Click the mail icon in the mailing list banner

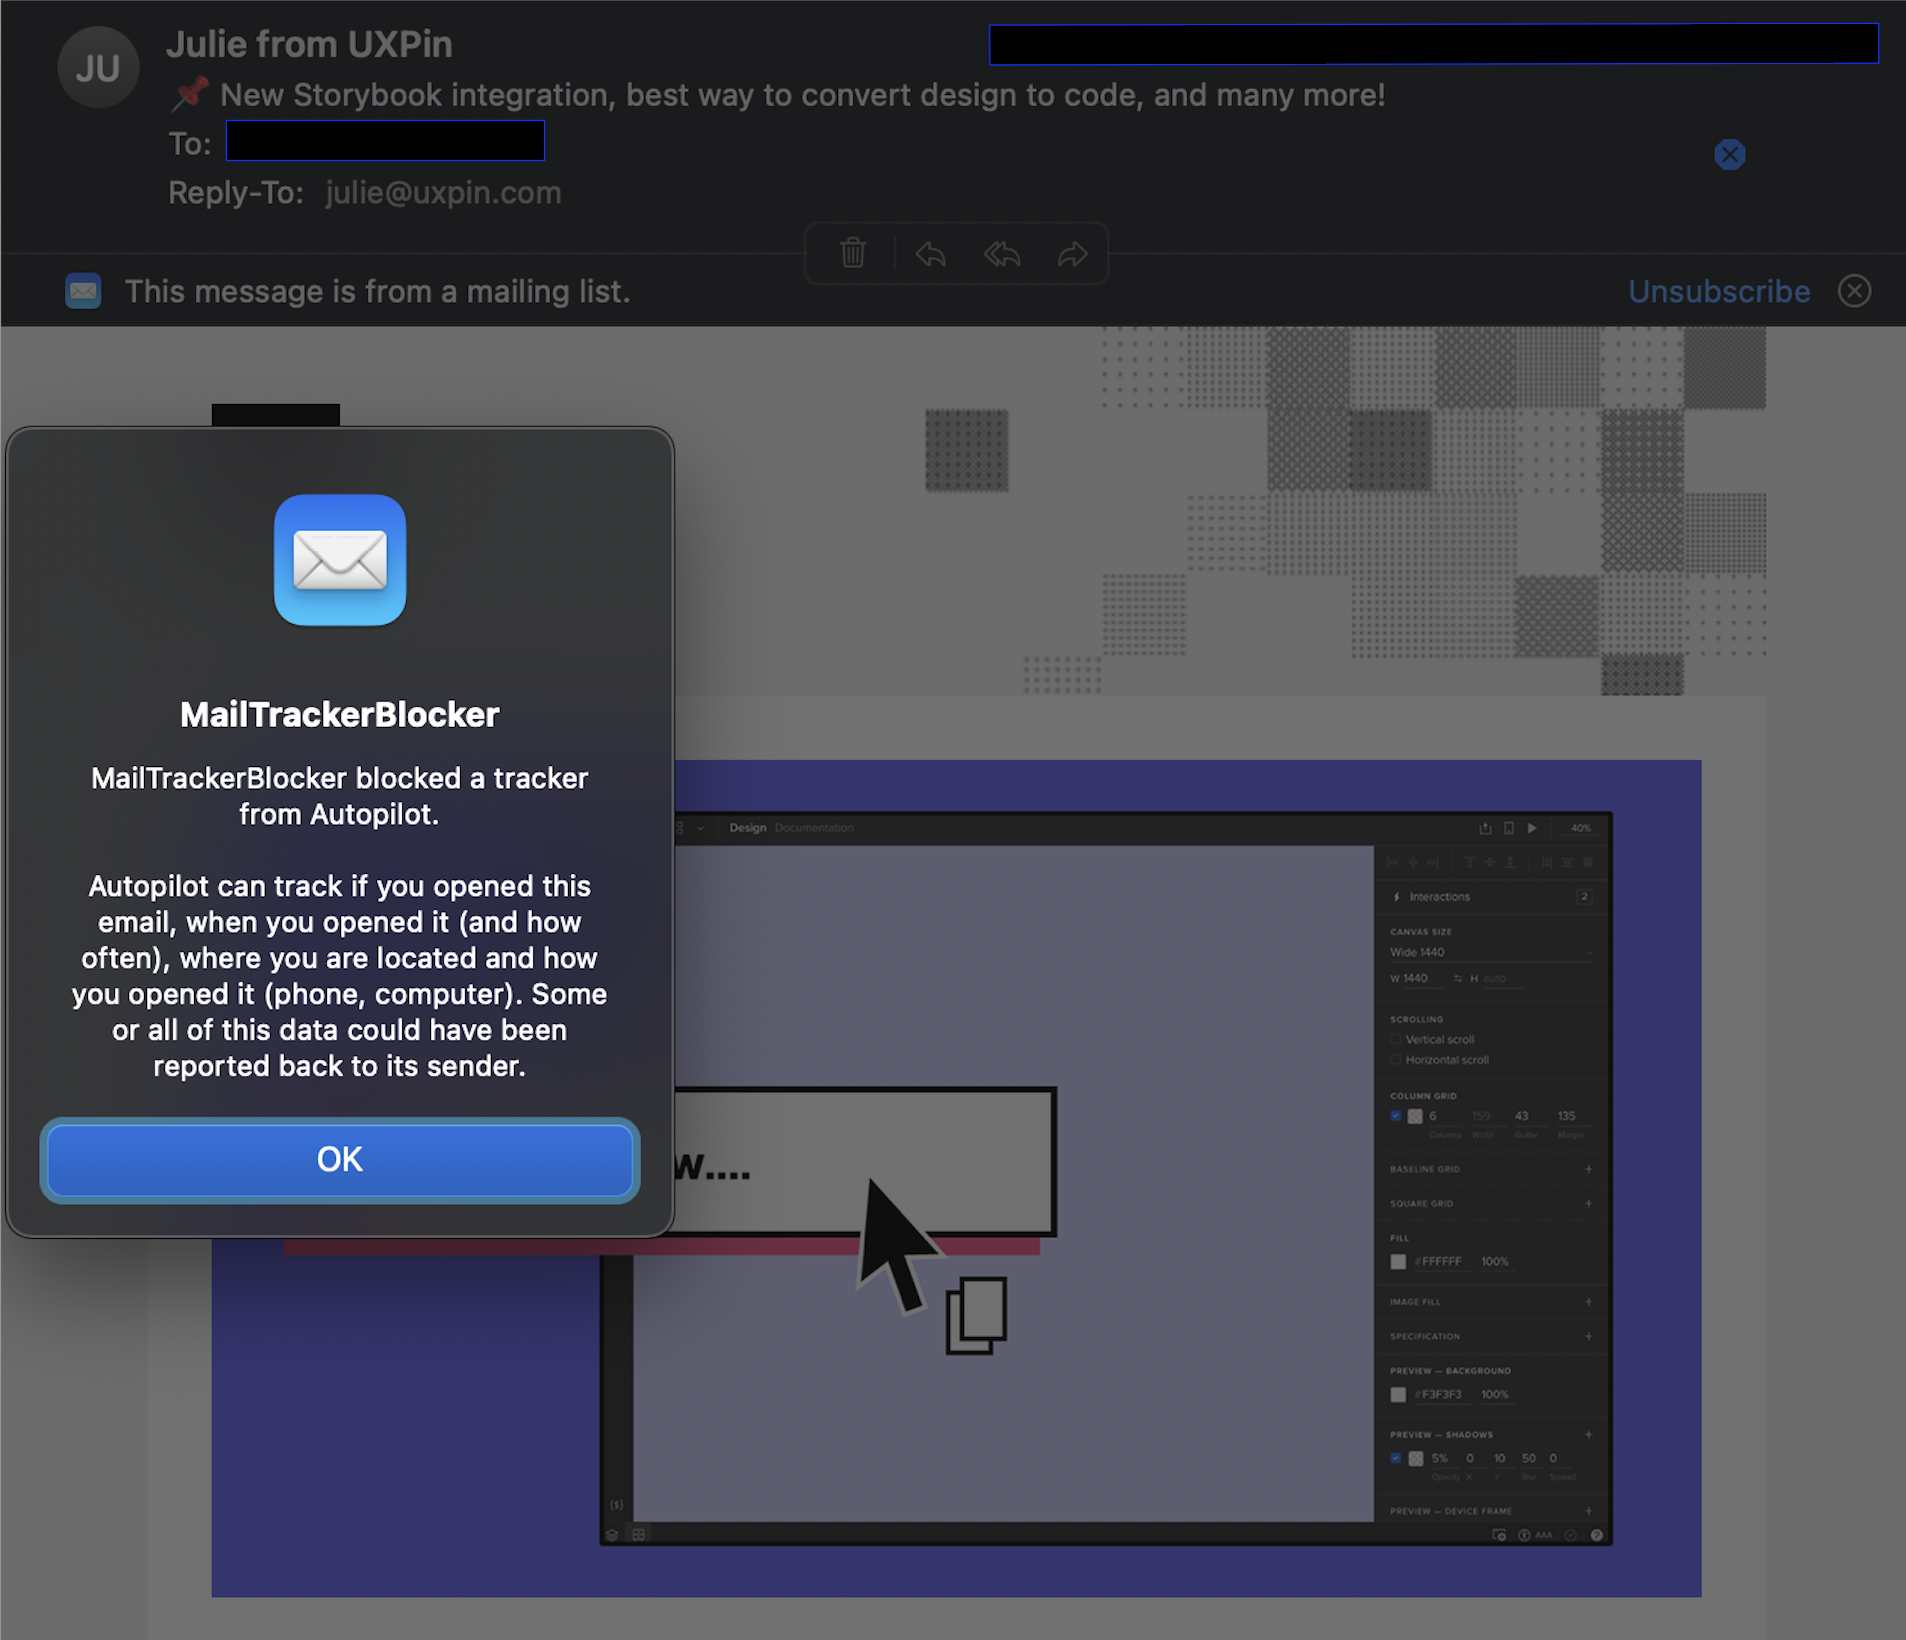(83, 291)
